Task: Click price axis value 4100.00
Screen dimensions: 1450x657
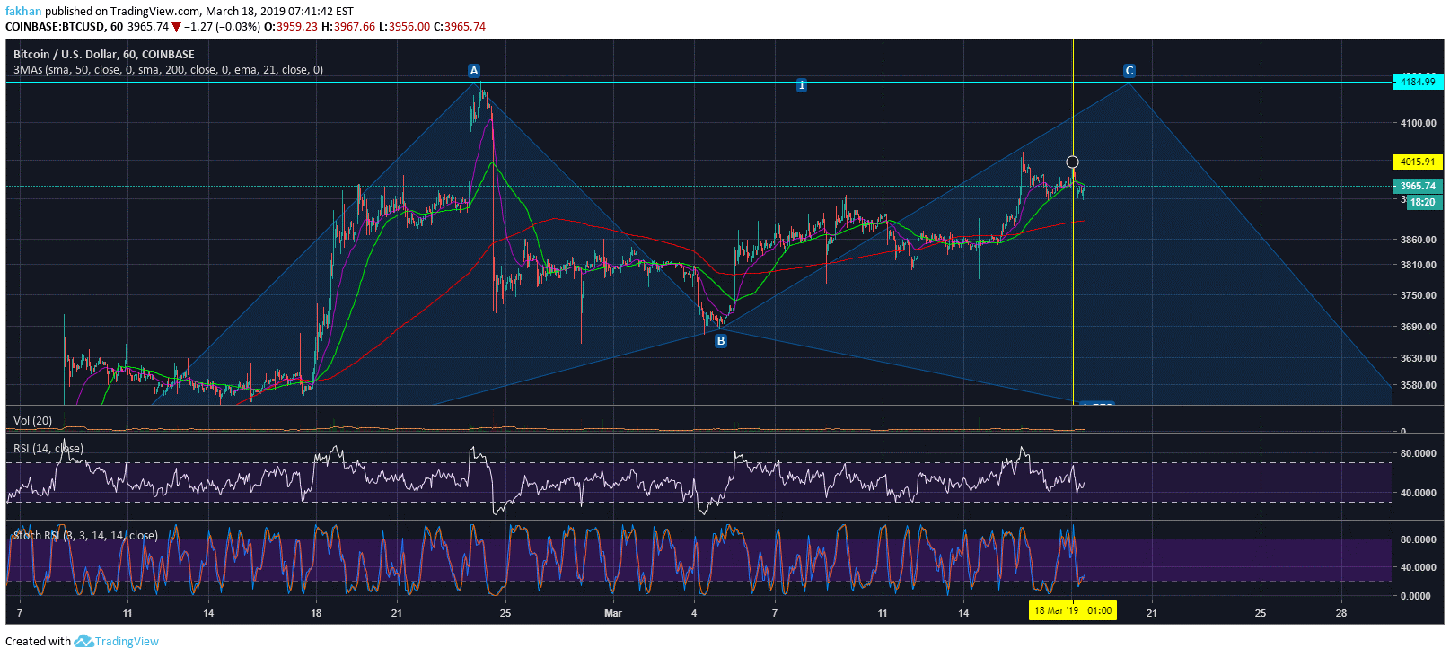Action: (1417, 123)
